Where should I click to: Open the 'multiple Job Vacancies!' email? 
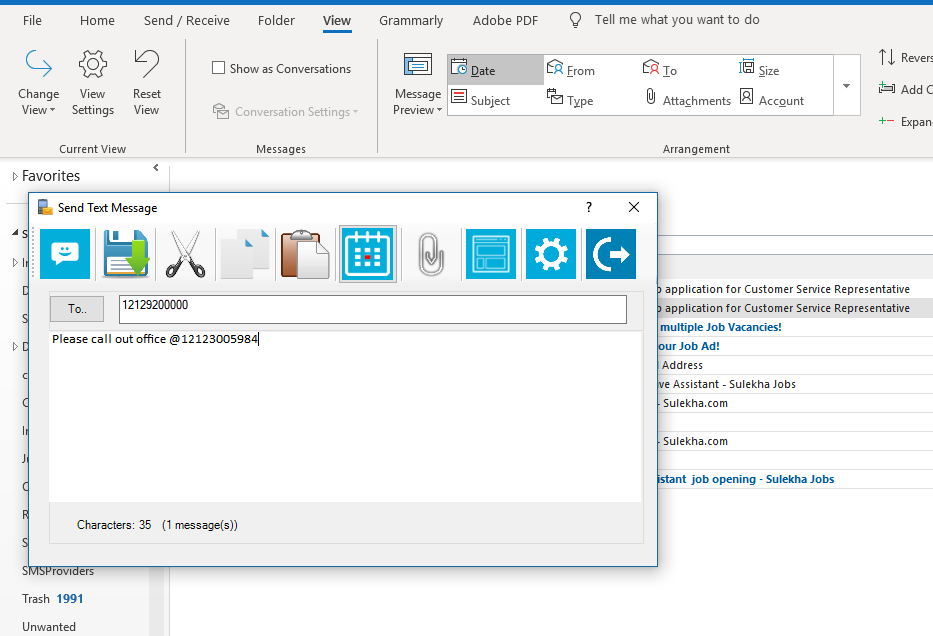pyautogui.click(x=795, y=327)
